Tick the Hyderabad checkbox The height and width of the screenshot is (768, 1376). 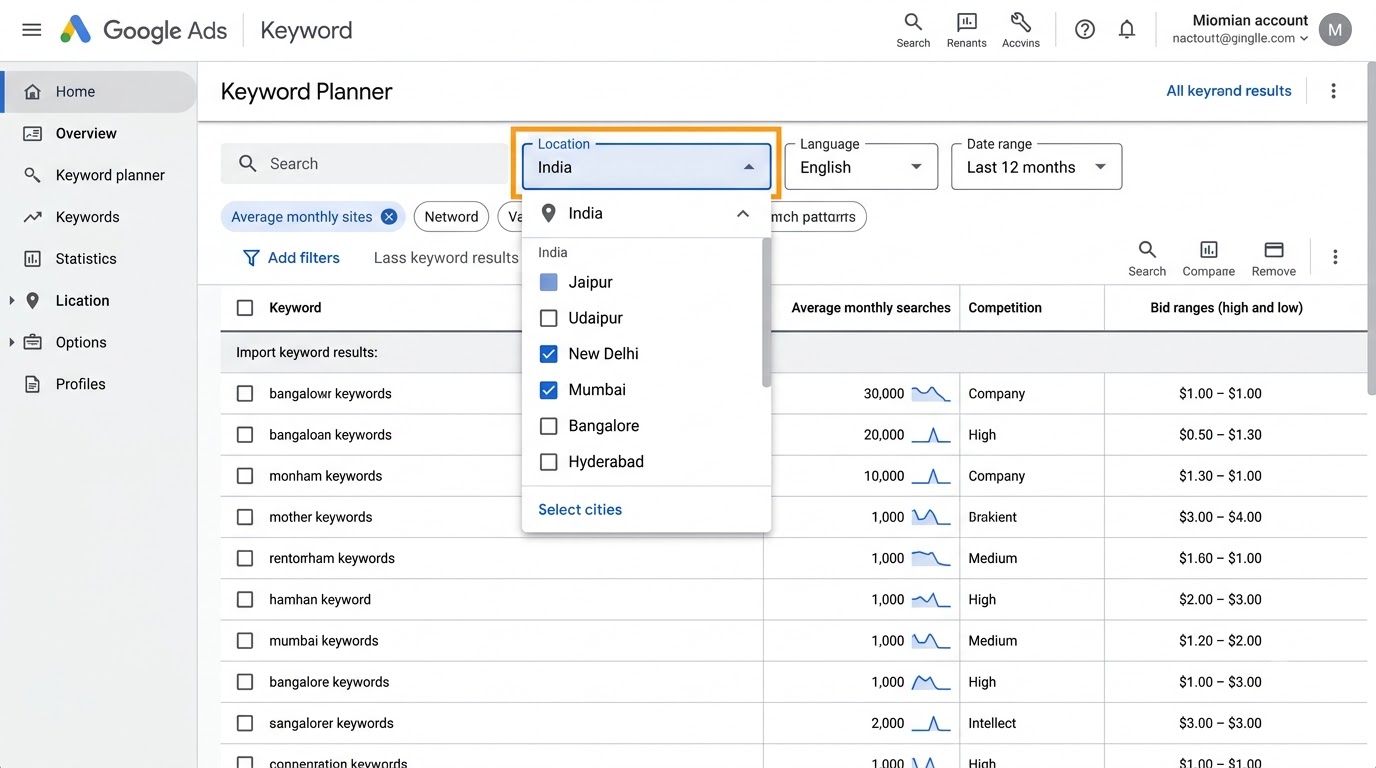click(x=548, y=462)
